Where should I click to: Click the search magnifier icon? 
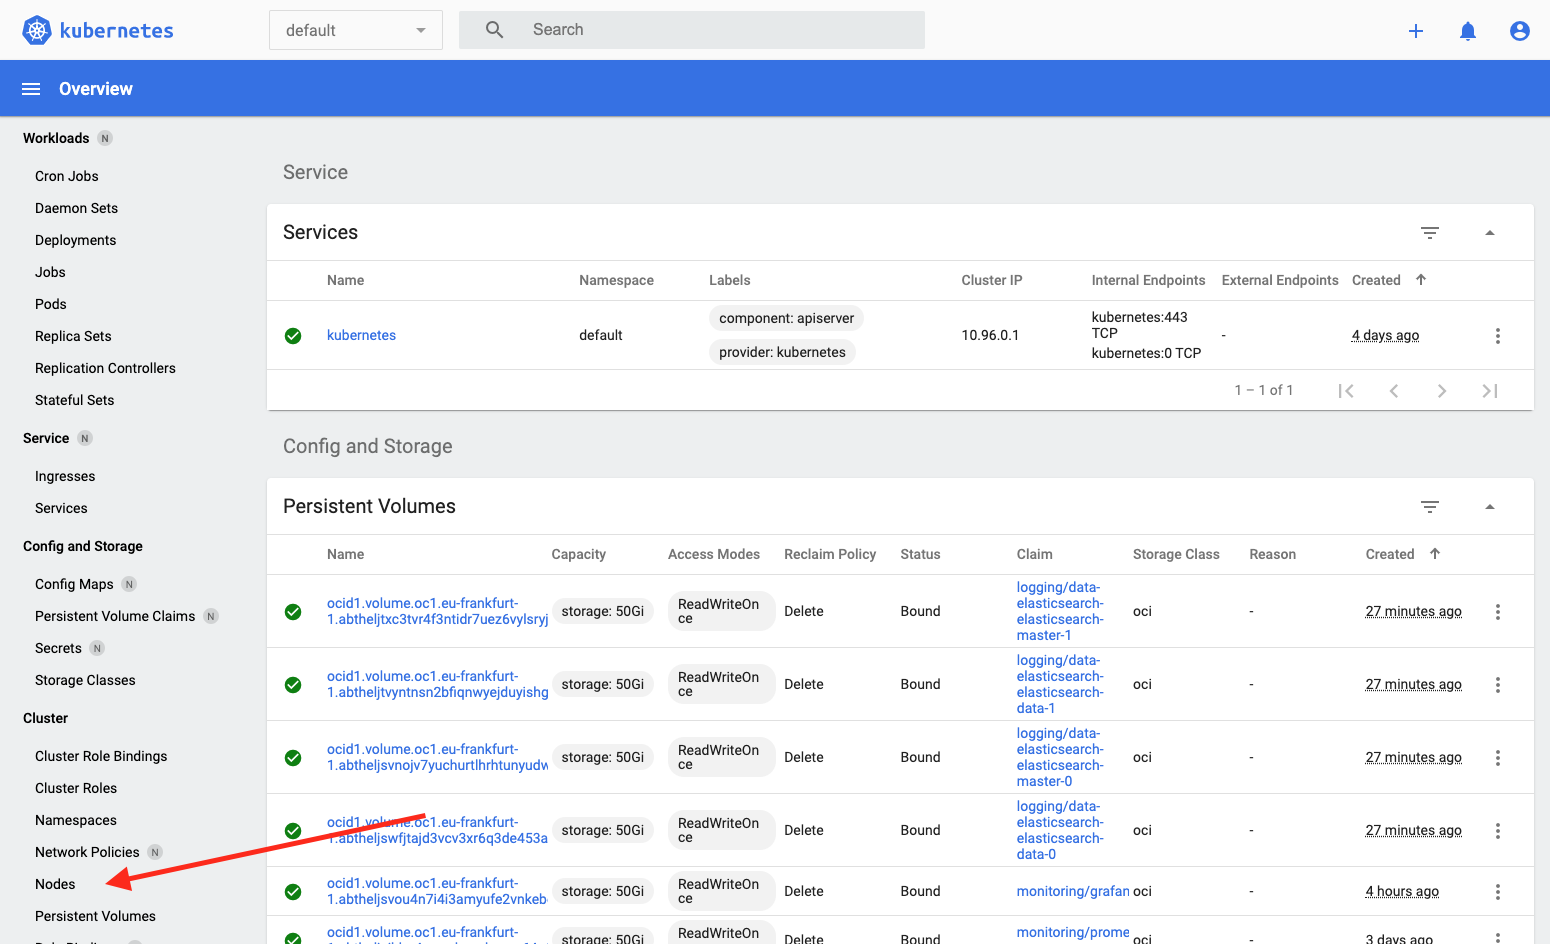click(494, 30)
